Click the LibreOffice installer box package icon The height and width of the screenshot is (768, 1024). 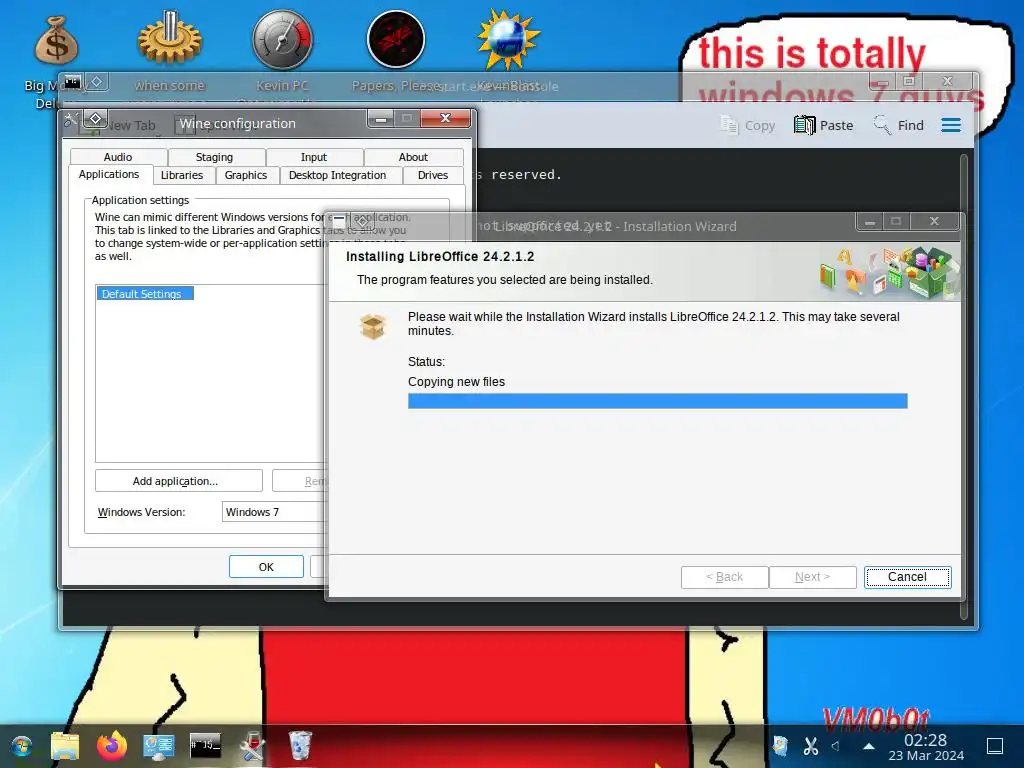[373, 326]
